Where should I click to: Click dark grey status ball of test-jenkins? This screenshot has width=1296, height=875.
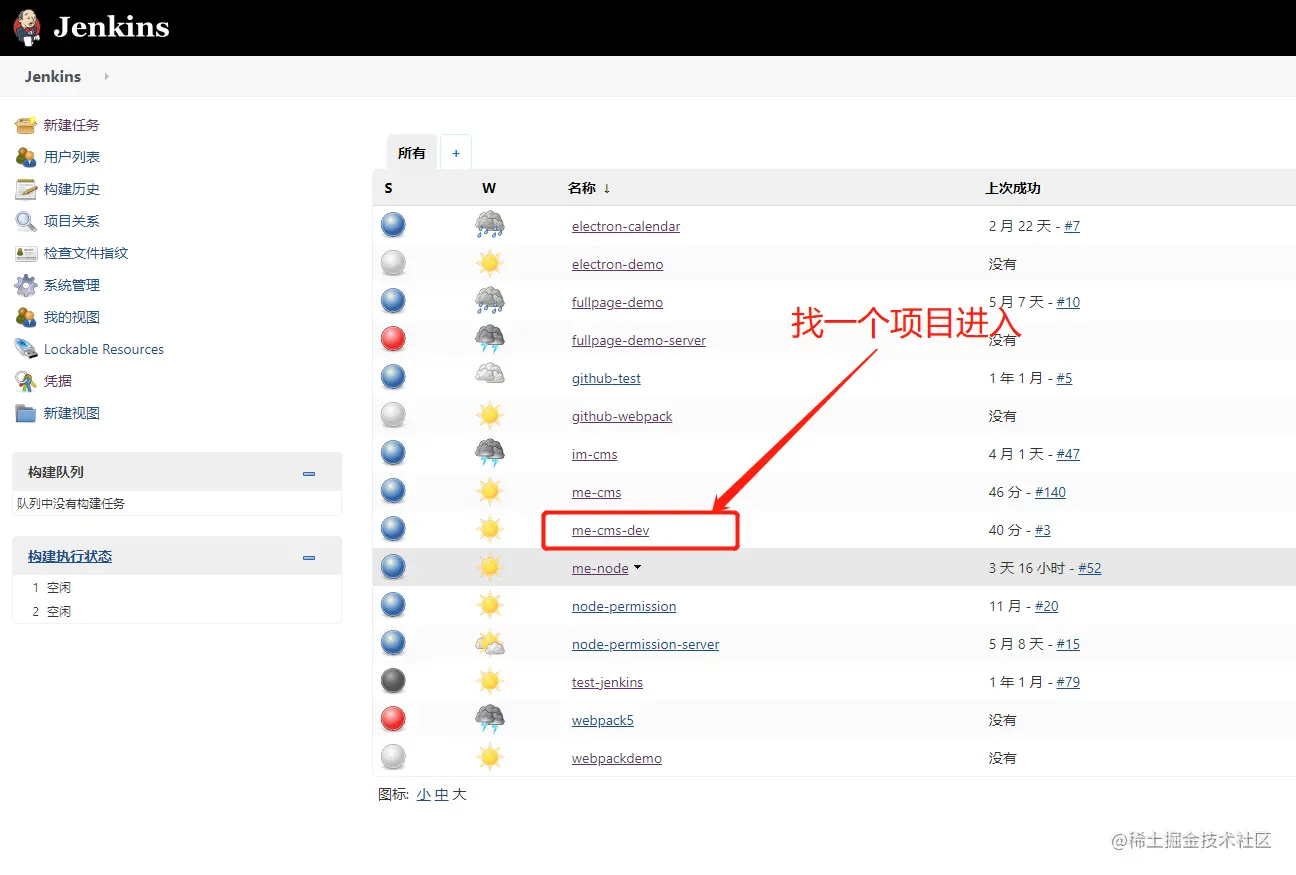[x=393, y=681]
